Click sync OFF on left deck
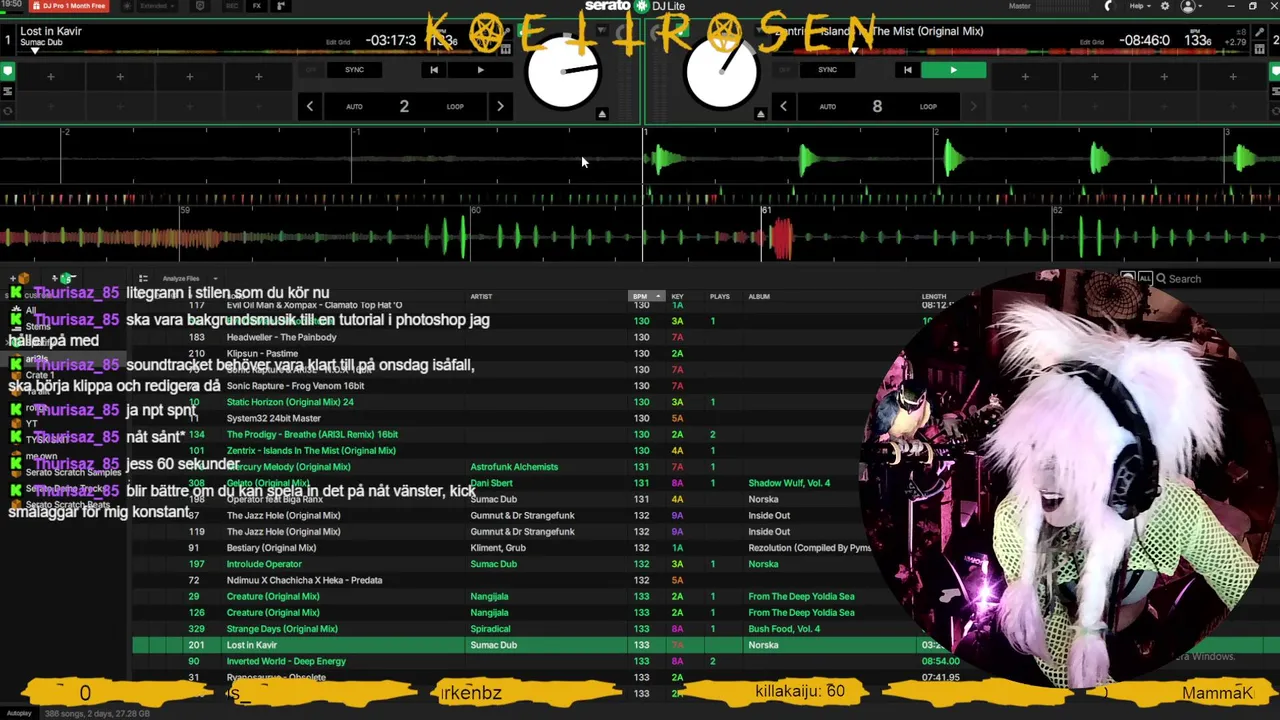The width and height of the screenshot is (1280, 720). (311, 70)
